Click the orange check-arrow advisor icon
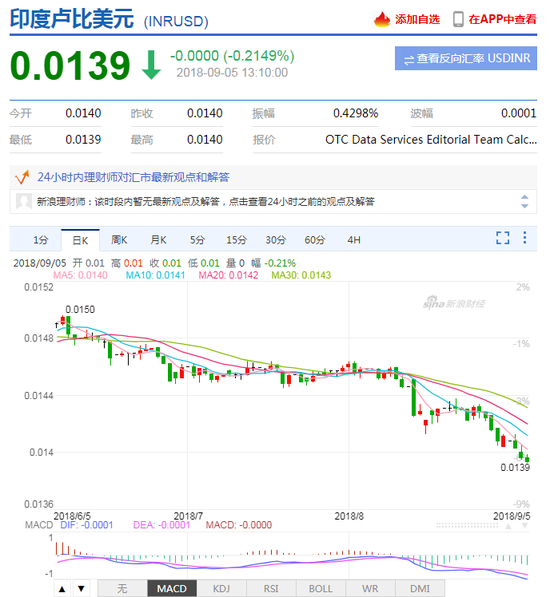550x597 pixels. (22, 177)
